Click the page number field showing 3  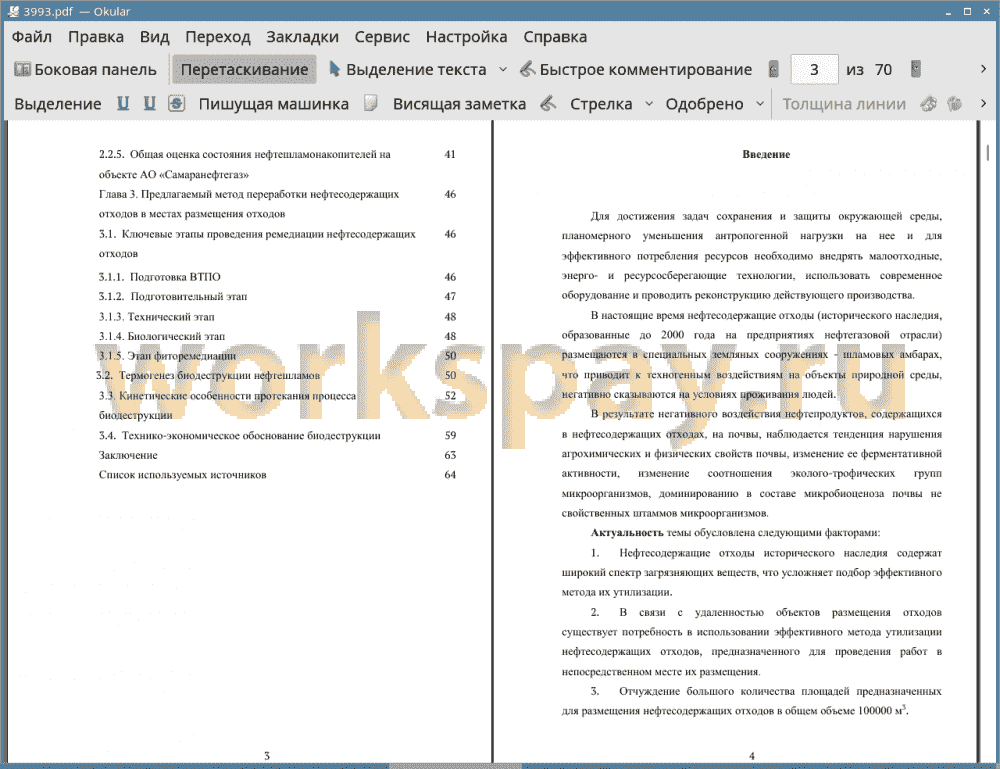click(814, 70)
